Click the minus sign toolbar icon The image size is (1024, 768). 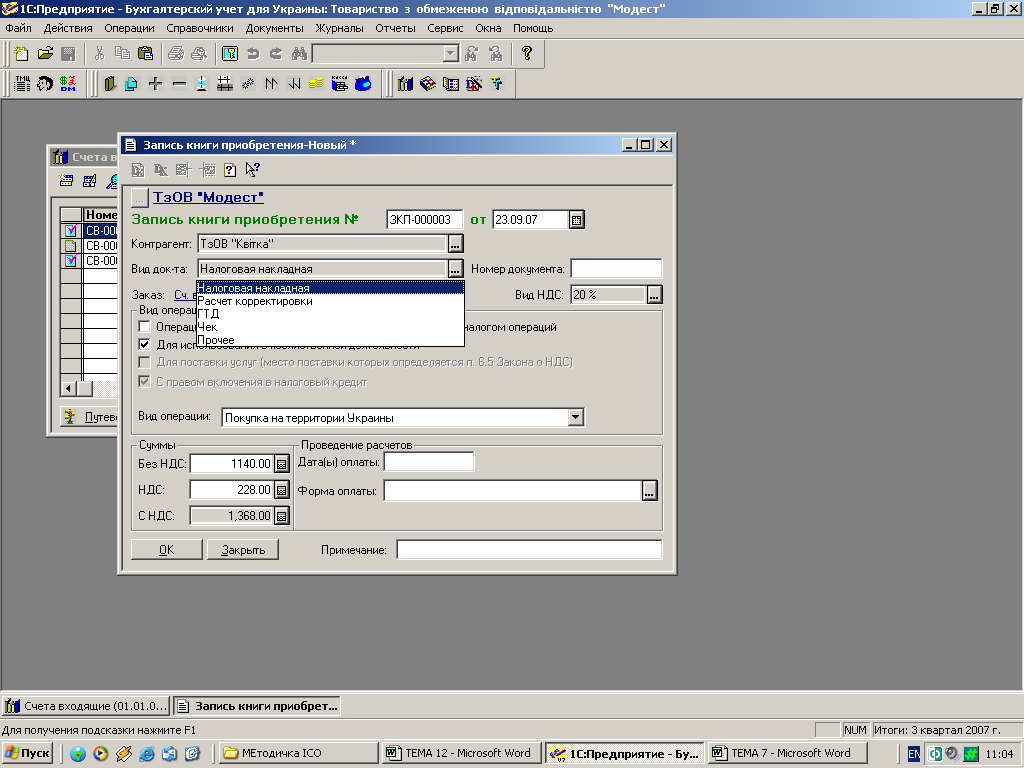click(x=179, y=84)
